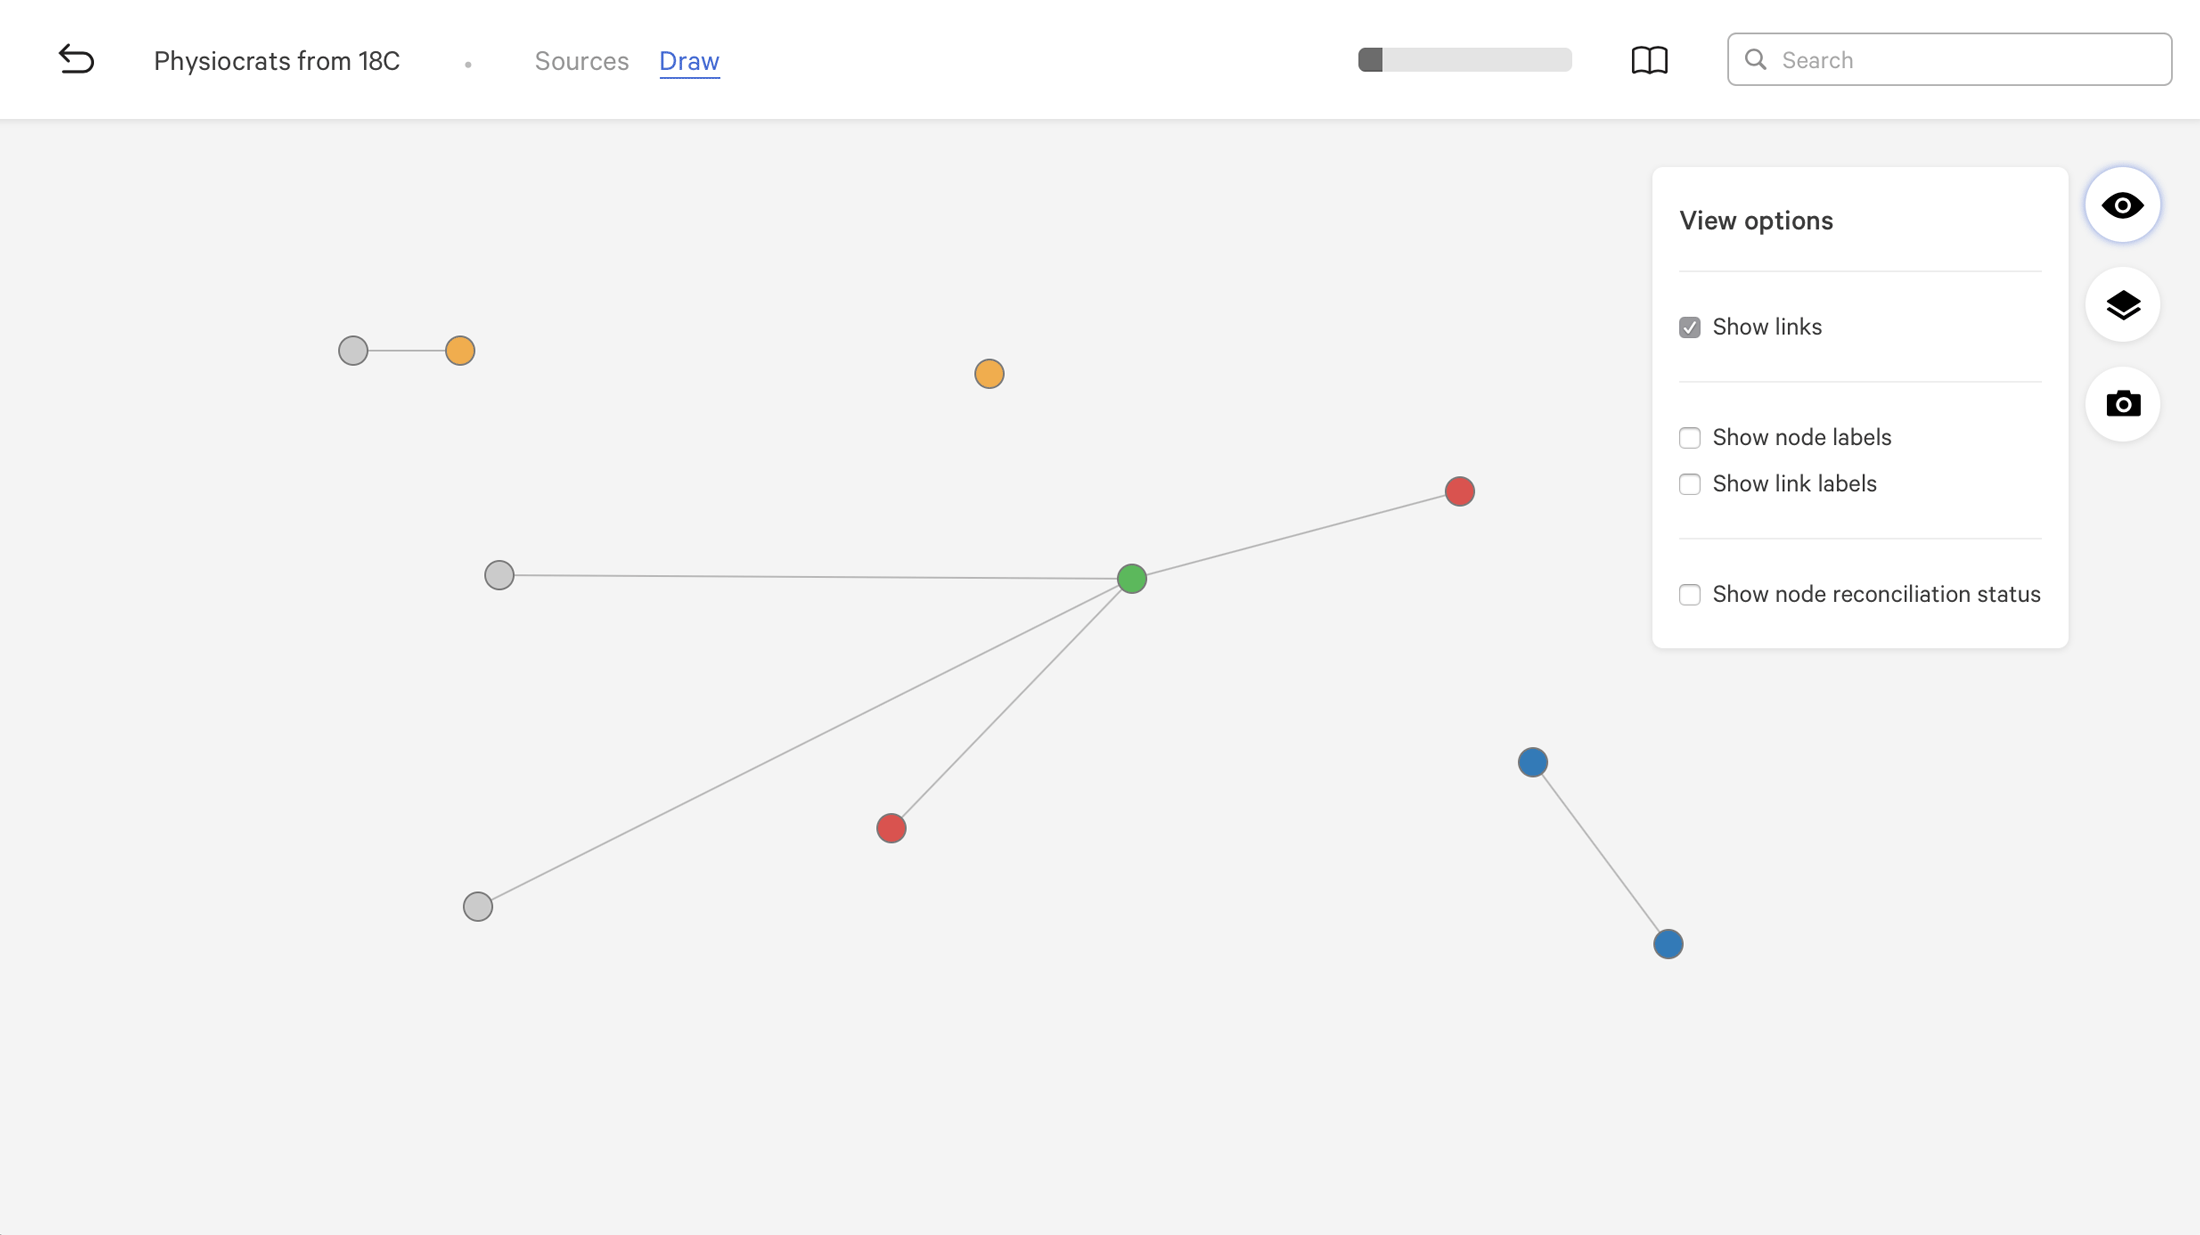Switch to the Draw tab
Image resolution: width=2200 pixels, height=1235 pixels.
pyautogui.click(x=689, y=60)
